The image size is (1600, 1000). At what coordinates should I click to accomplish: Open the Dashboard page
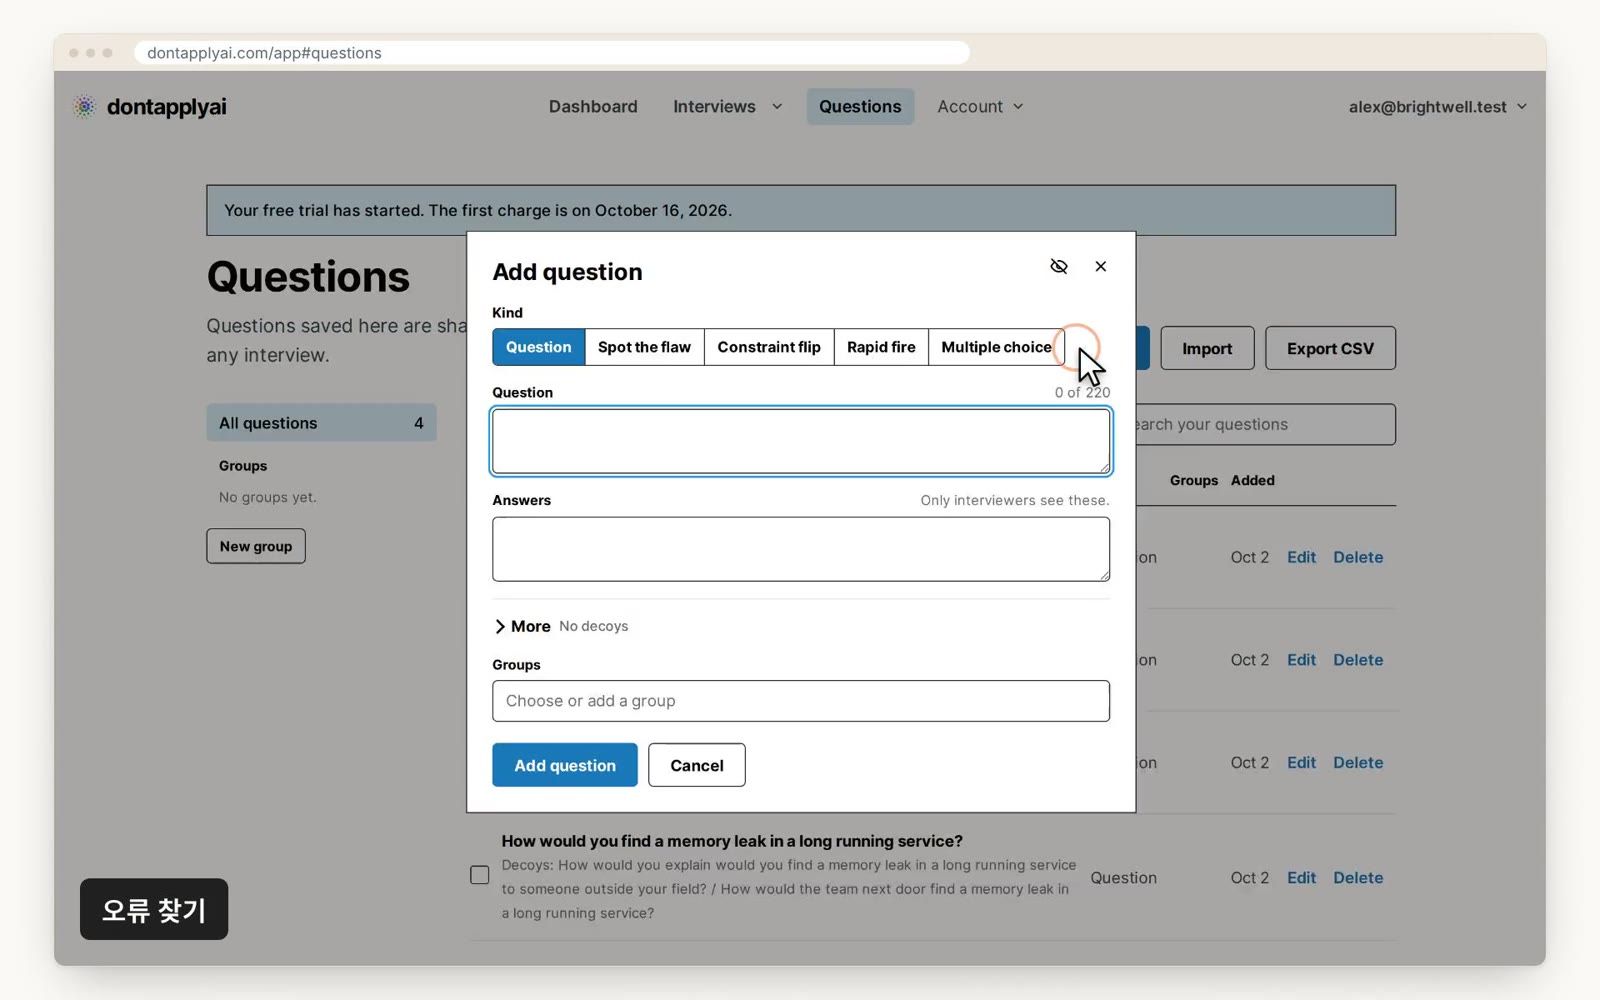pos(593,107)
